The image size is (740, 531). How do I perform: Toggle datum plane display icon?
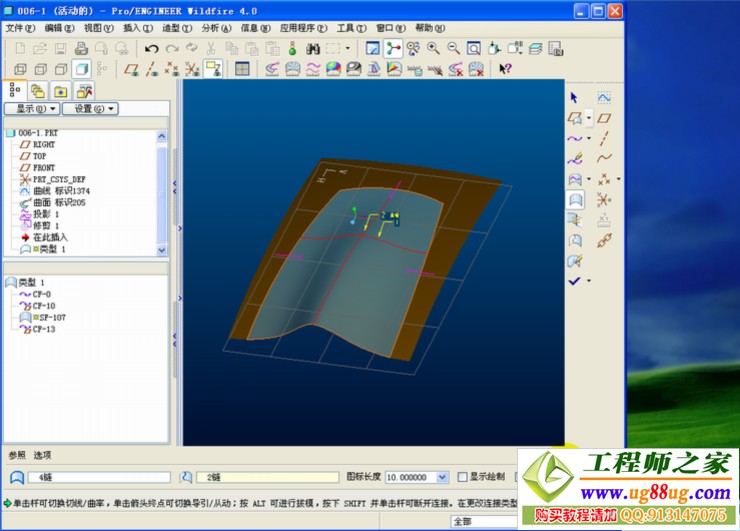click(131, 69)
